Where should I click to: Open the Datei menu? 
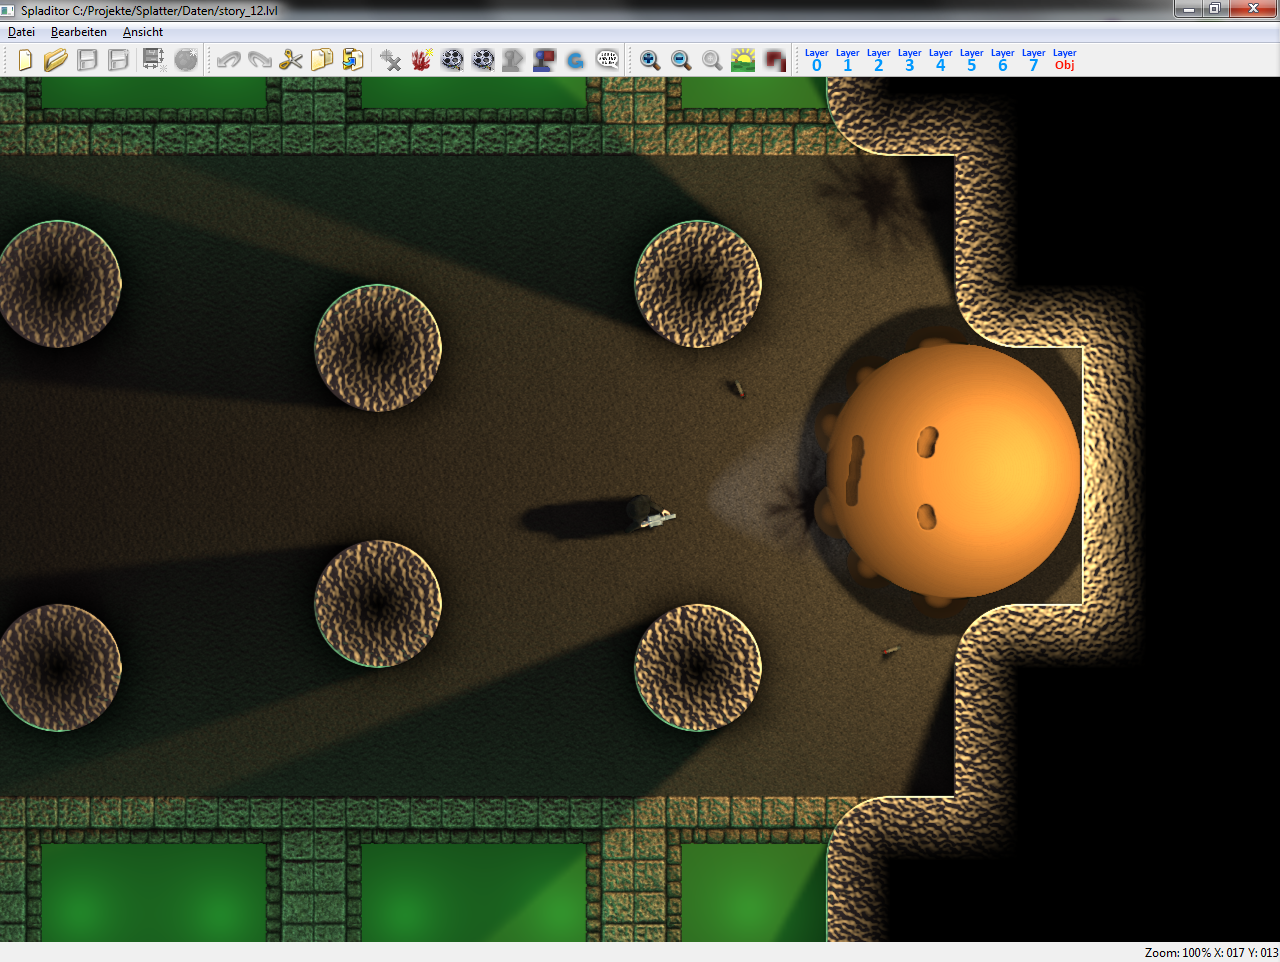click(x=21, y=32)
